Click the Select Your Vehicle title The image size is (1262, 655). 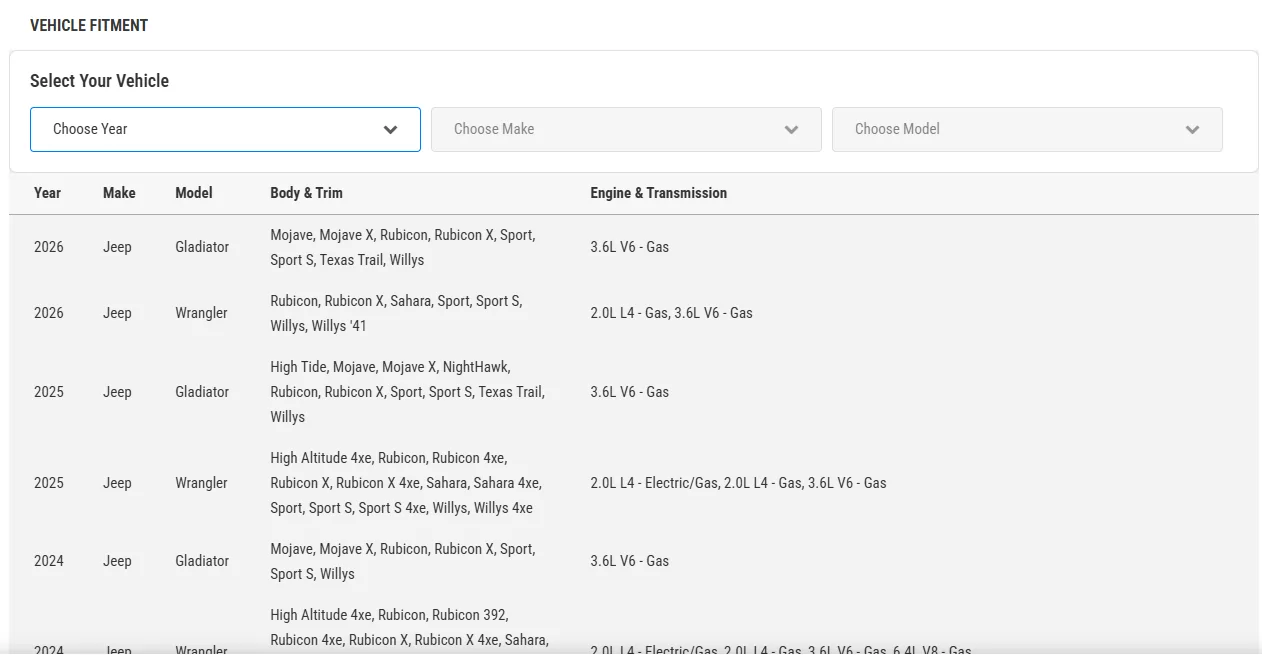pyautogui.click(x=99, y=81)
